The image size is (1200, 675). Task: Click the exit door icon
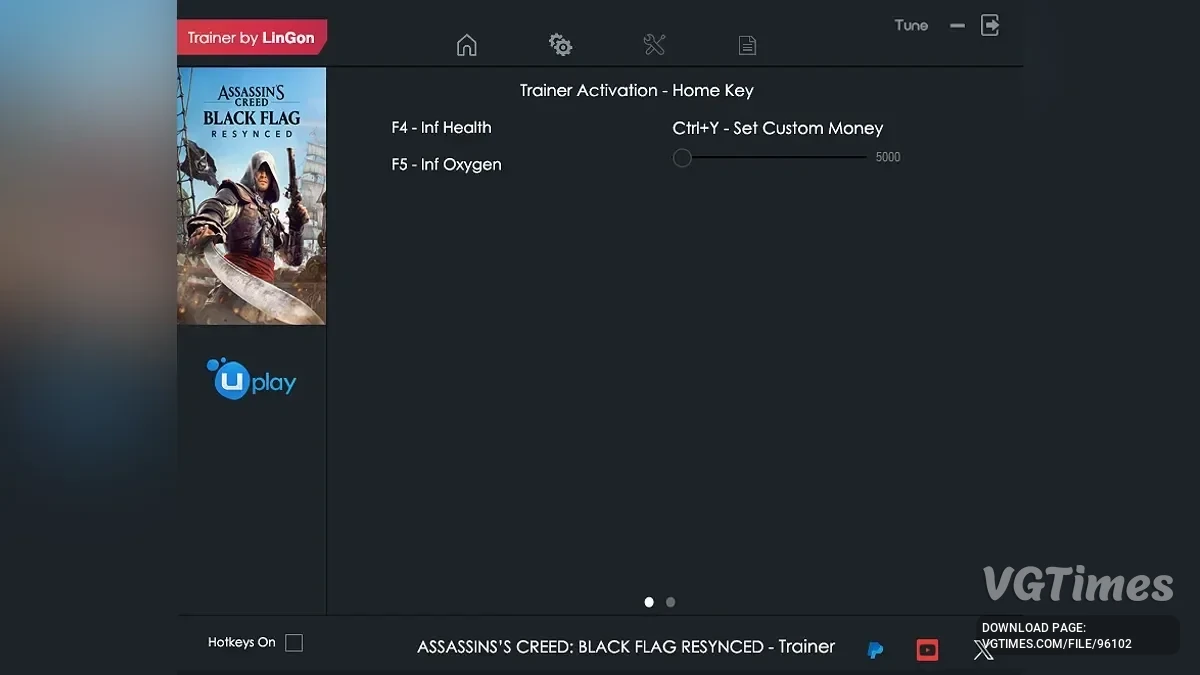click(x=990, y=25)
